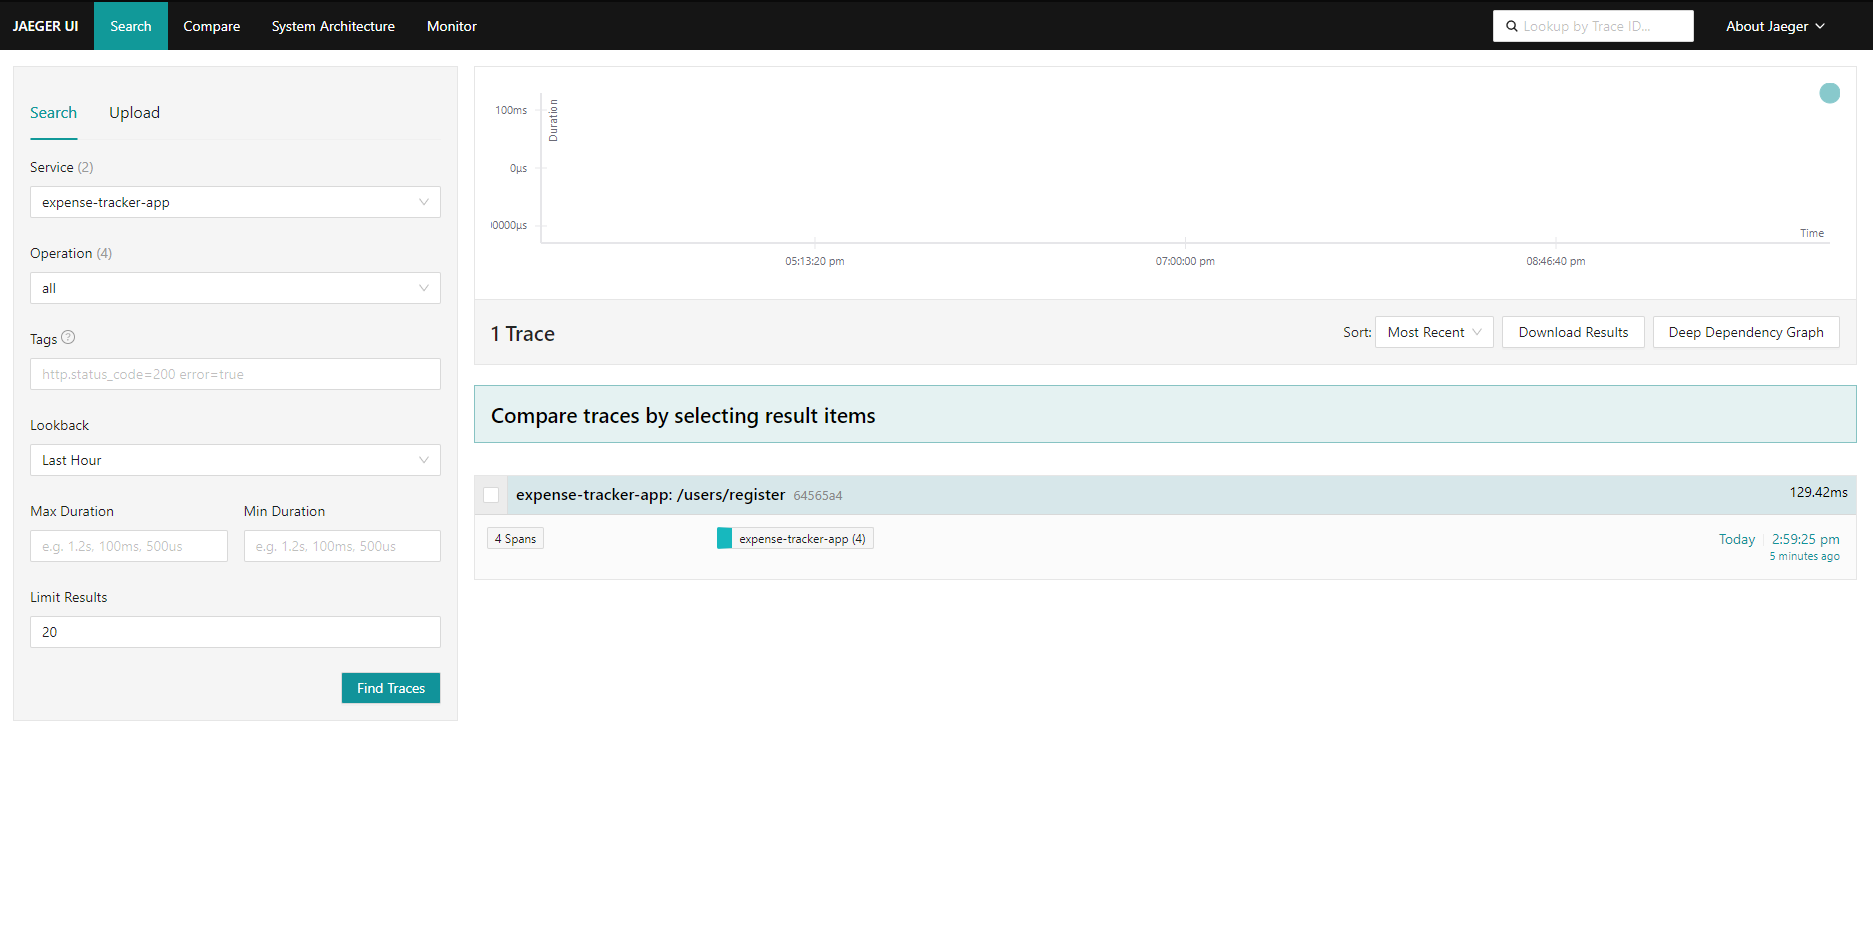The width and height of the screenshot is (1873, 933).
Task: Open the Deep Dependency Graph
Action: click(1745, 332)
